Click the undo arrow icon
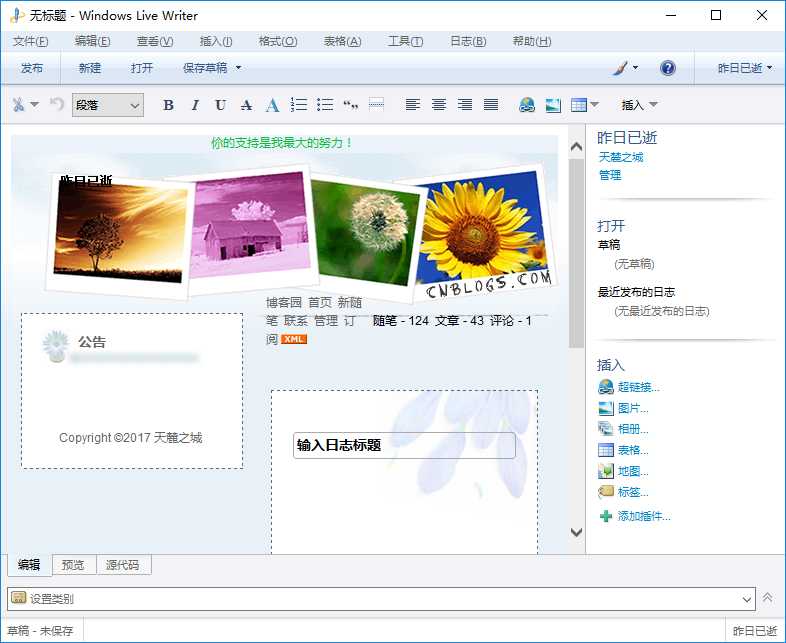The width and height of the screenshot is (786, 643). [57, 104]
